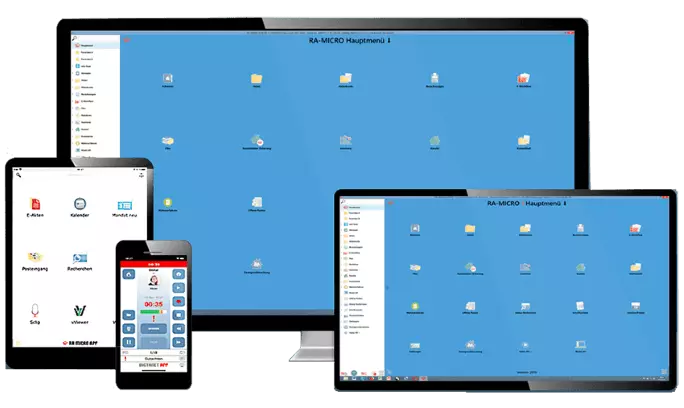The width and height of the screenshot is (684, 408).
Task: Select the highlighted top sidebar entry on monitor
Action: point(96,45)
